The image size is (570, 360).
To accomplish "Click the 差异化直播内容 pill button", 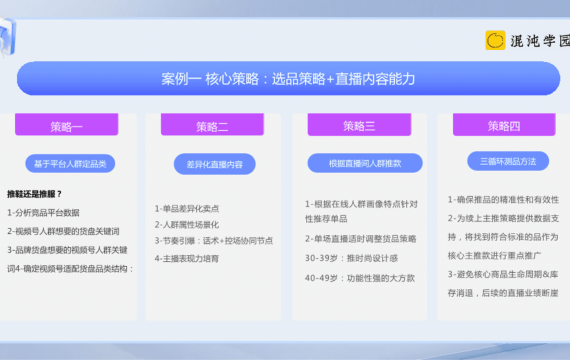I will click(x=214, y=164).
